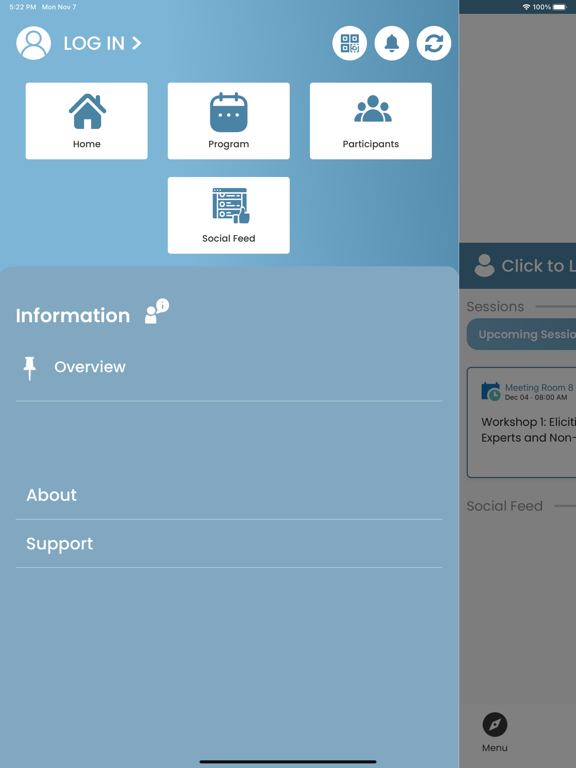
Task: Click the 5:22 PM clock
Action: [x=23, y=7]
